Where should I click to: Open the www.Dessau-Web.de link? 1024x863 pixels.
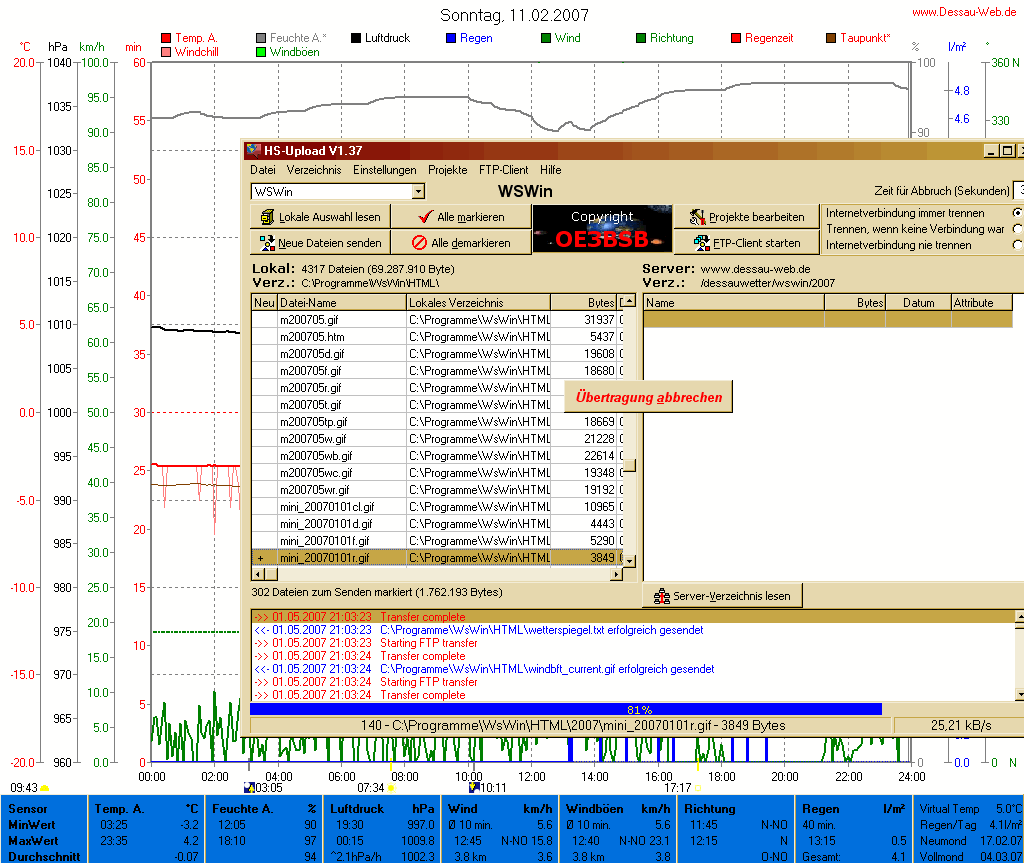[964, 12]
